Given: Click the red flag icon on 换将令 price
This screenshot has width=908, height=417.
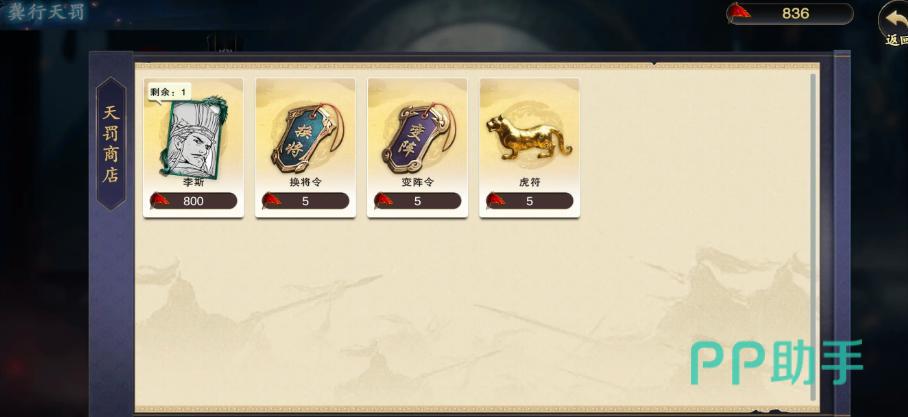Looking at the screenshot, I should click(271, 200).
